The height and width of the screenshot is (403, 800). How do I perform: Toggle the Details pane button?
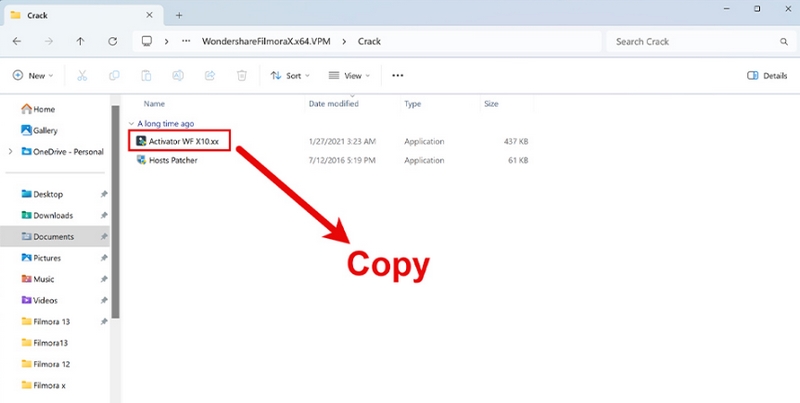pyautogui.click(x=767, y=75)
